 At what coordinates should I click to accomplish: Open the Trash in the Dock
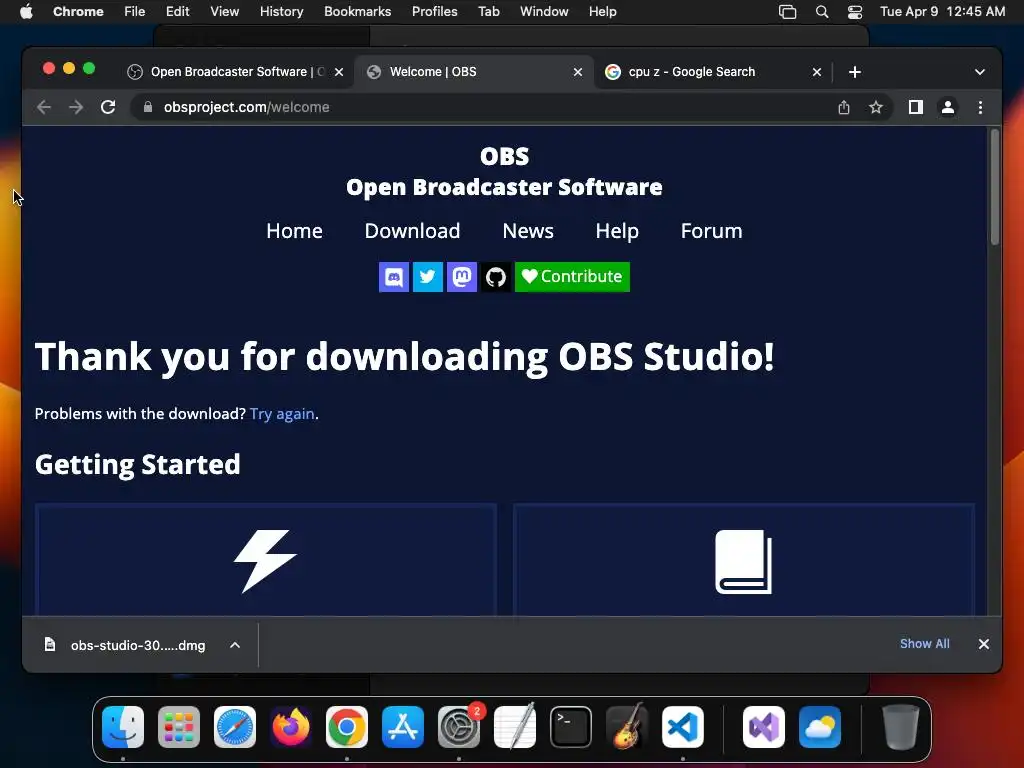point(901,727)
